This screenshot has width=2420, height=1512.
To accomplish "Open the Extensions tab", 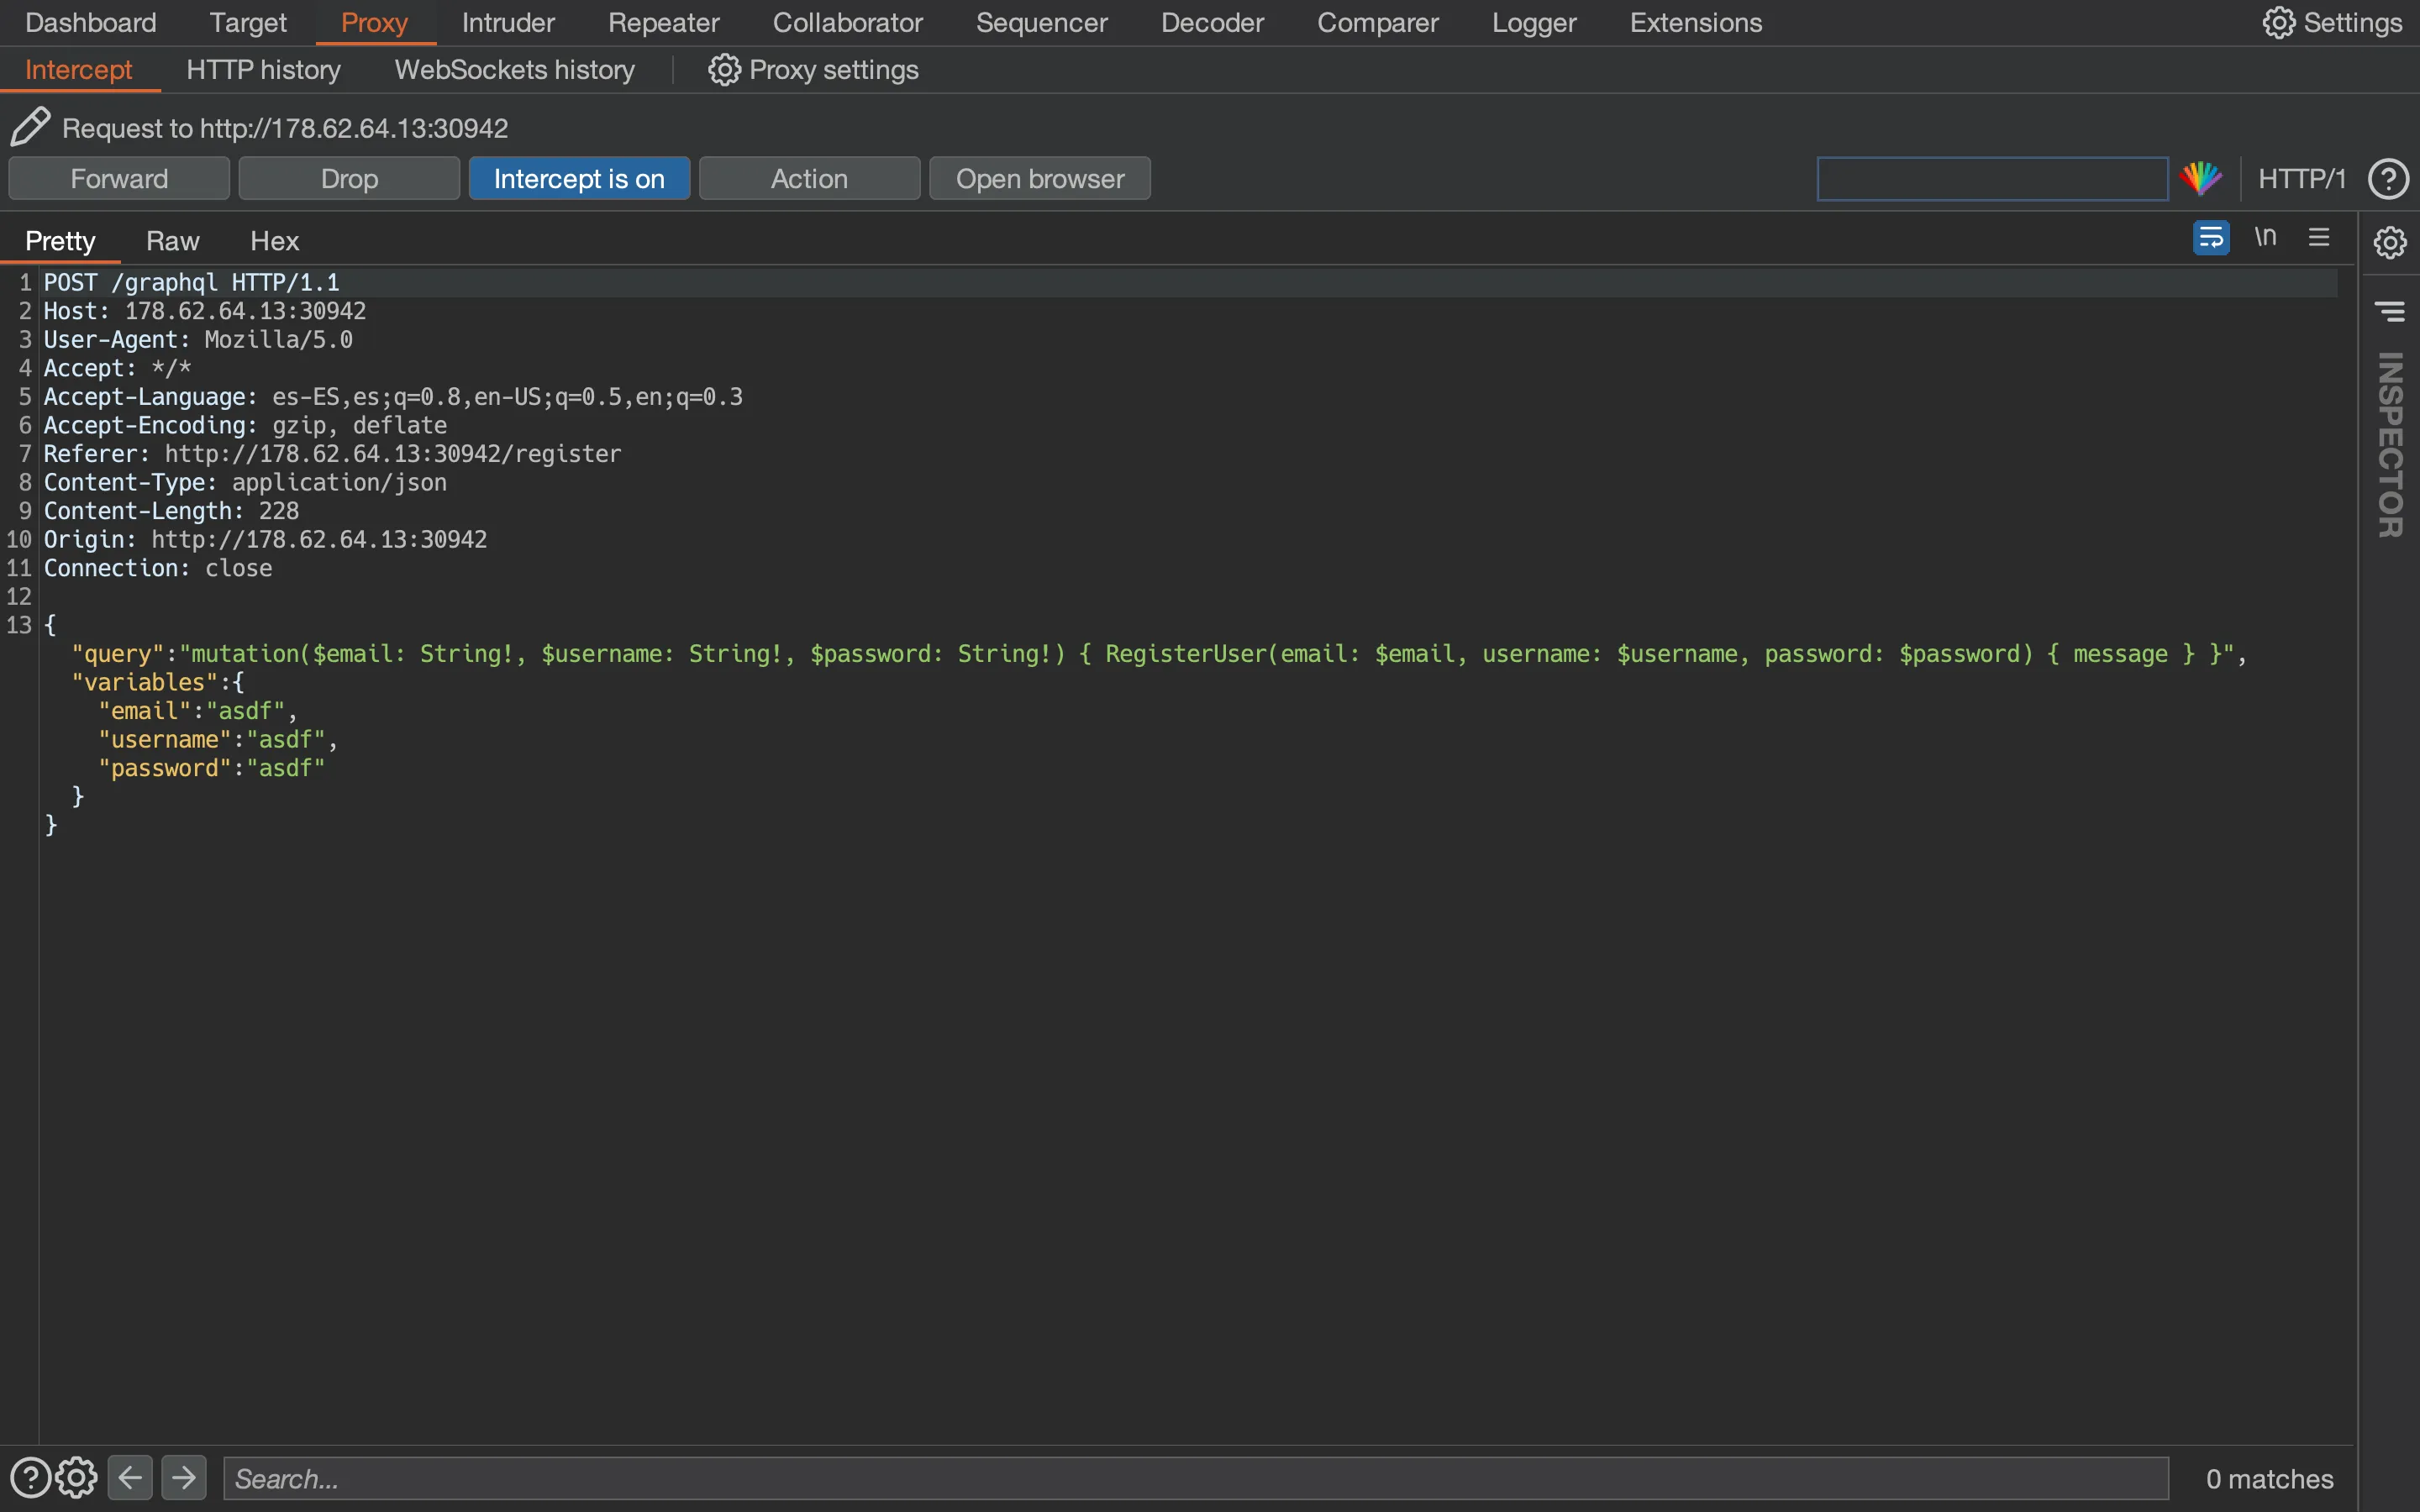I will [1696, 22].
